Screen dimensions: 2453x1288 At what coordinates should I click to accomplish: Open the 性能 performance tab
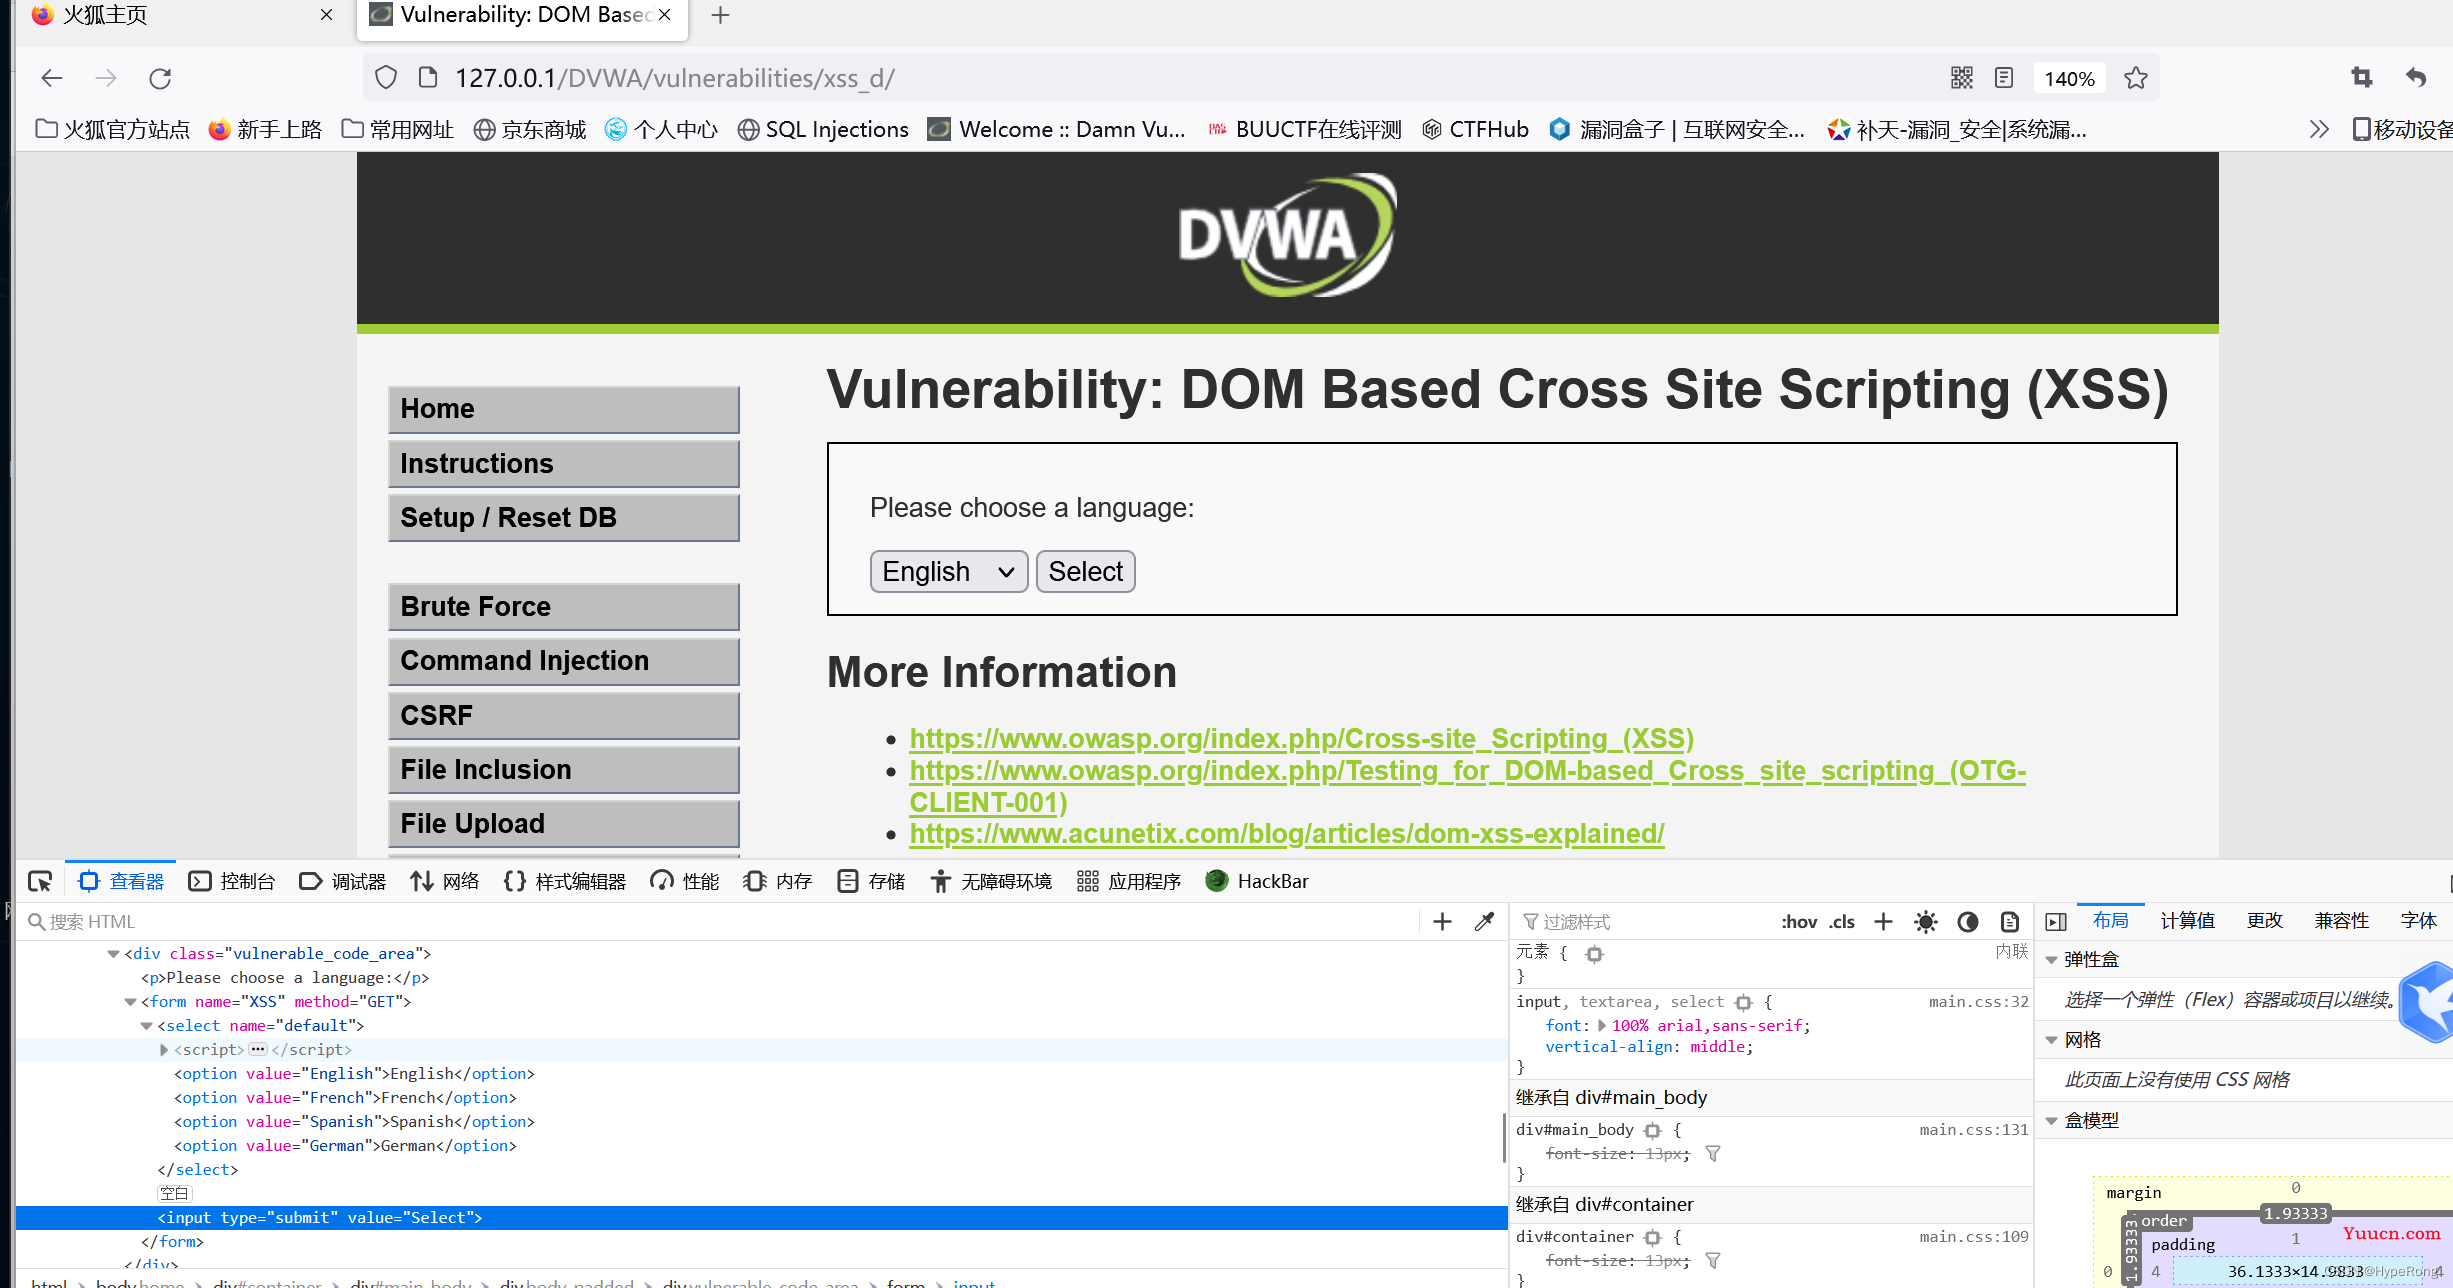pyautogui.click(x=684, y=881)
